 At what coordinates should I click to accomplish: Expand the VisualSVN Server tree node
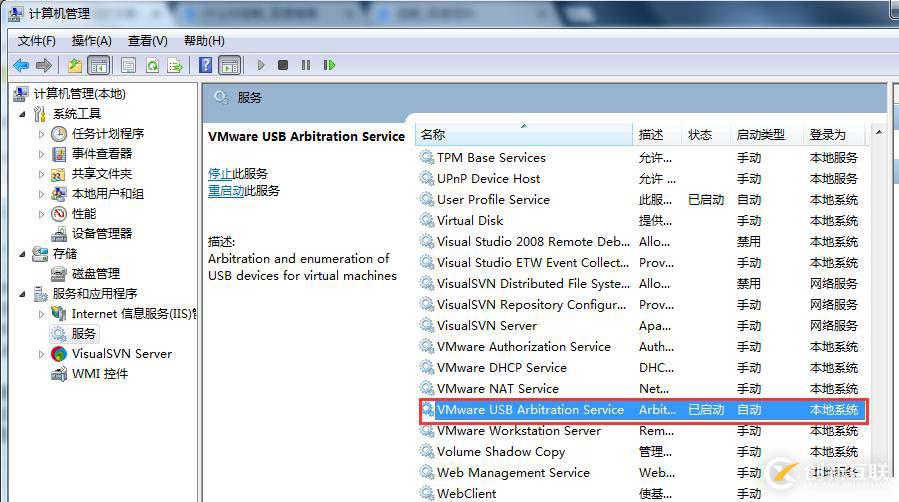[x=41, y=354]
